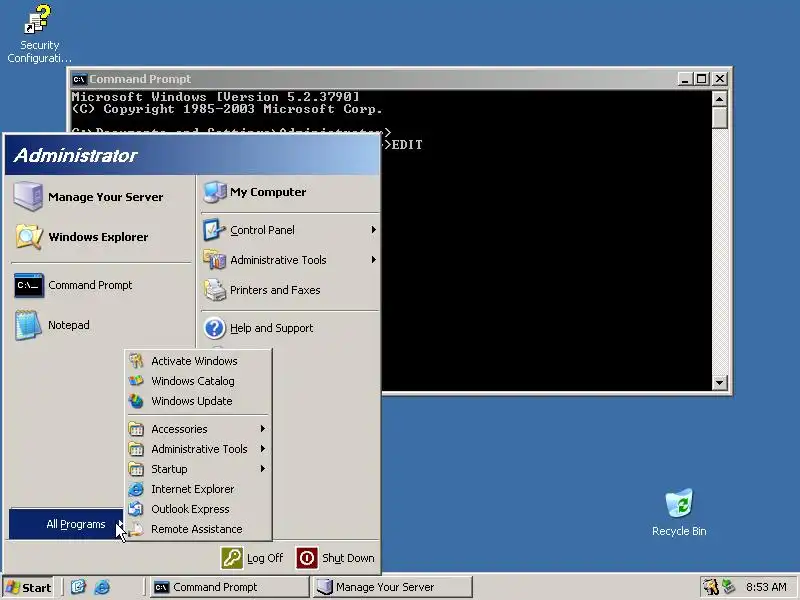Choose Windows Catalog entry
Screen dimensions: 800x600
pos(198,381)
